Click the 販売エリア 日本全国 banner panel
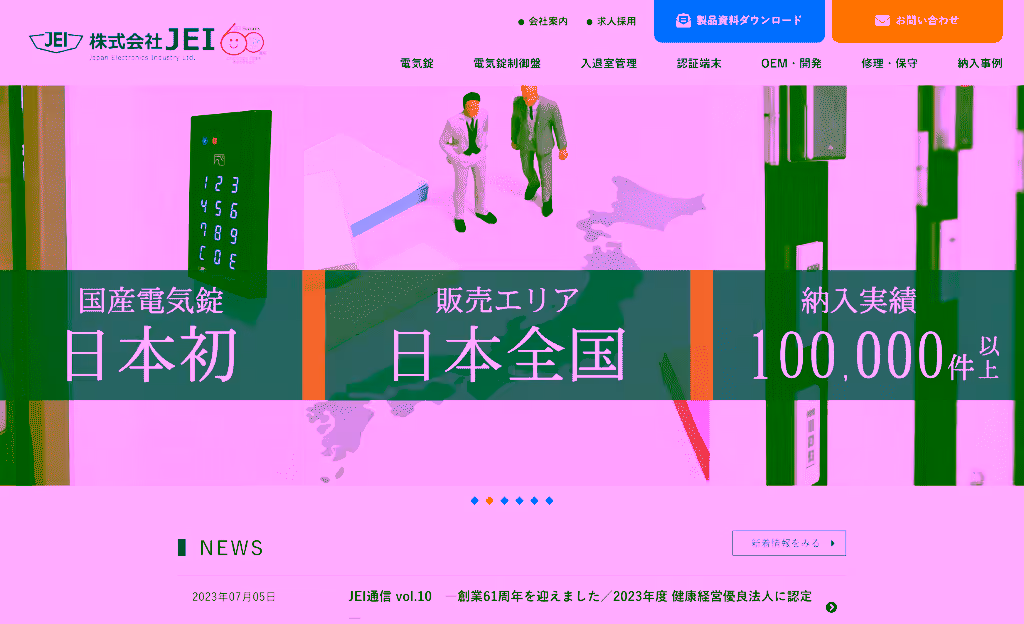The width and height of the screenshot is (1024, 624). (x=507, y=335)
